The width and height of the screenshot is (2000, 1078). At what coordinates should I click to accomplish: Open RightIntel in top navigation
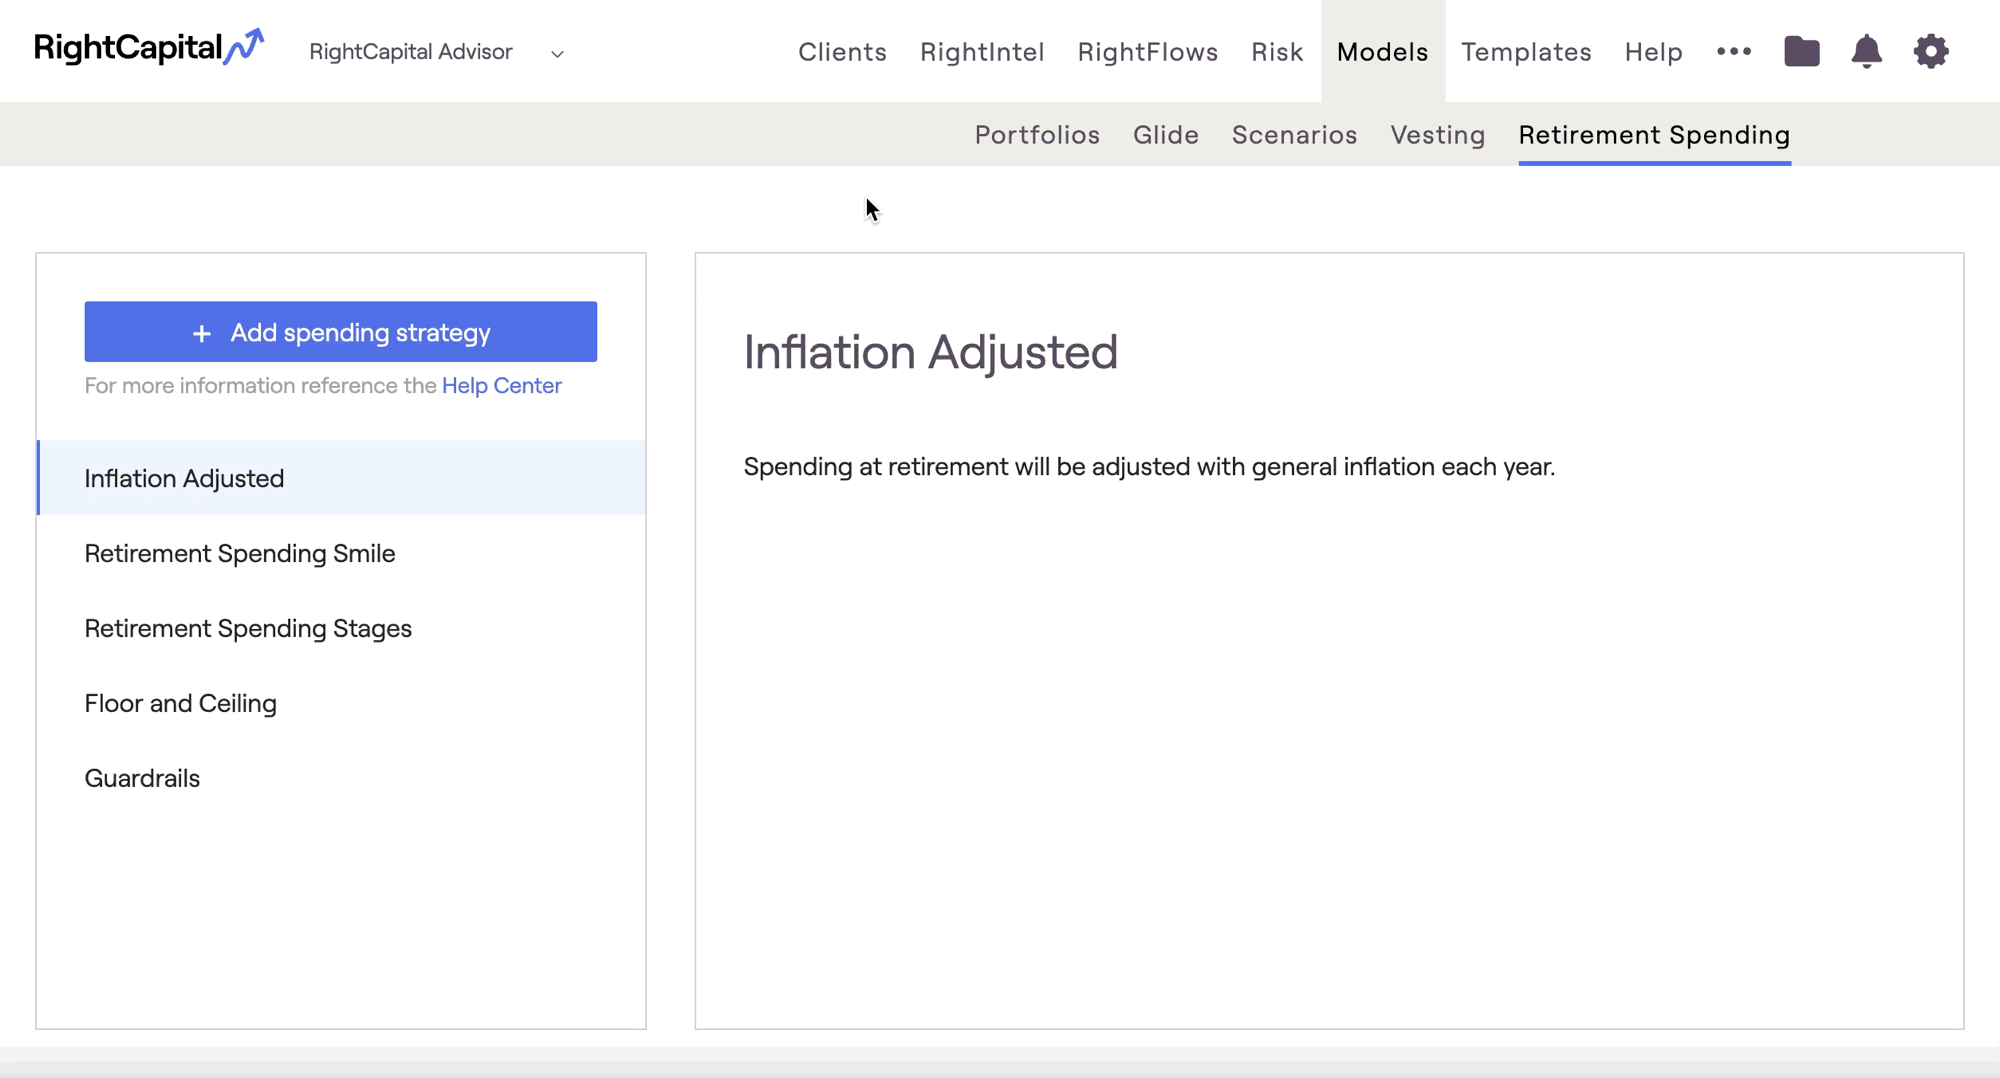(982, 52)
